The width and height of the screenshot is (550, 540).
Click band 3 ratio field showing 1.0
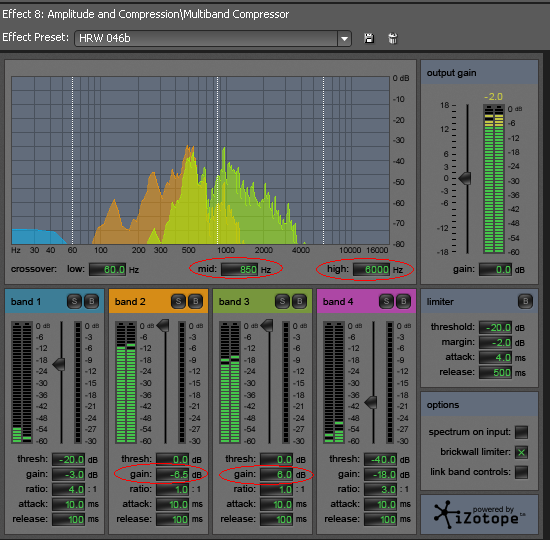coord(276,489)
